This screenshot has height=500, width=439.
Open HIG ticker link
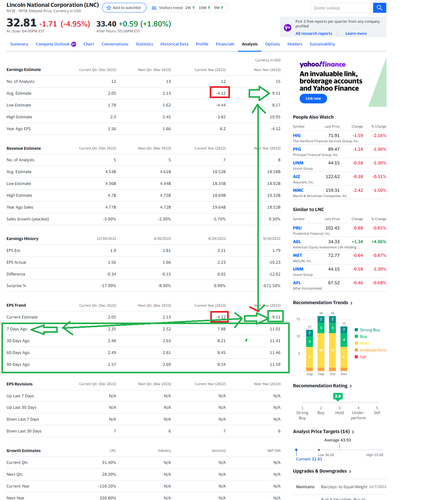click(x=297, y=135)
